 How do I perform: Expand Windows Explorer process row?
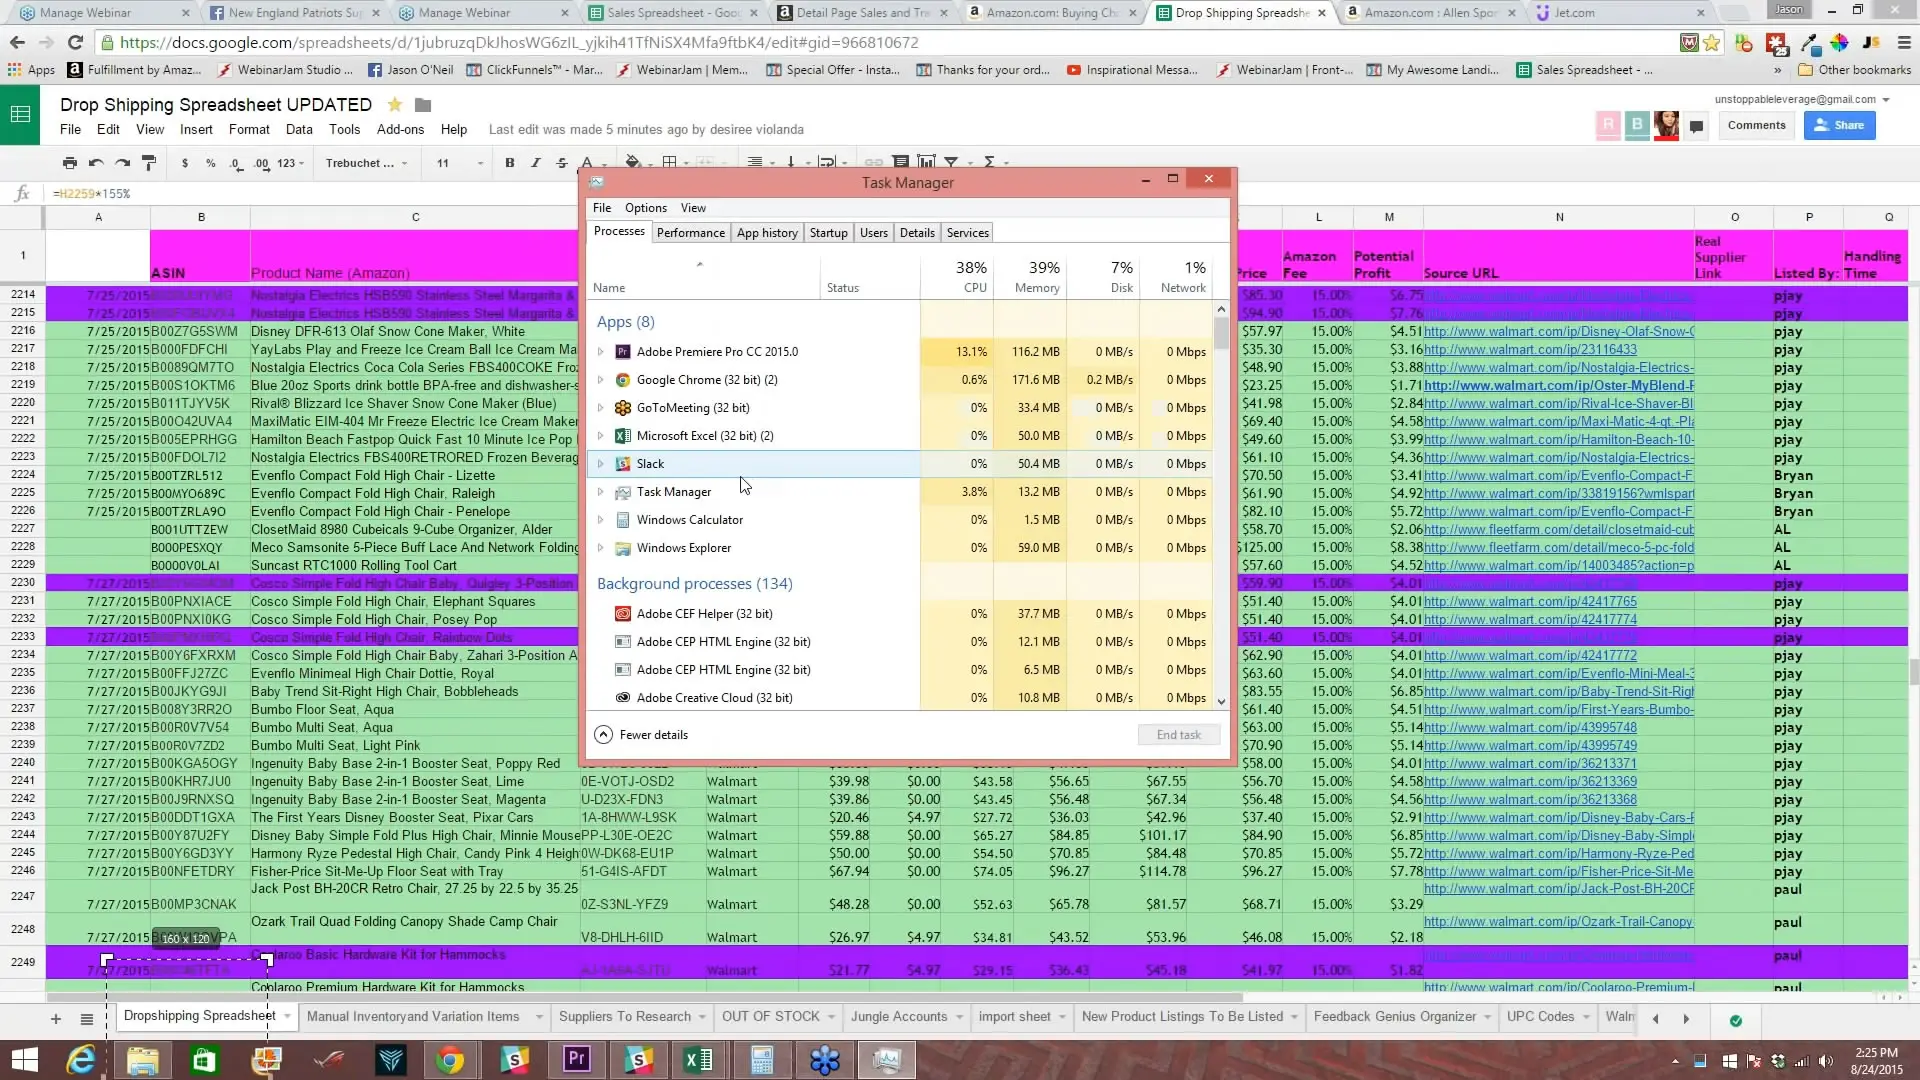(601, 548)
